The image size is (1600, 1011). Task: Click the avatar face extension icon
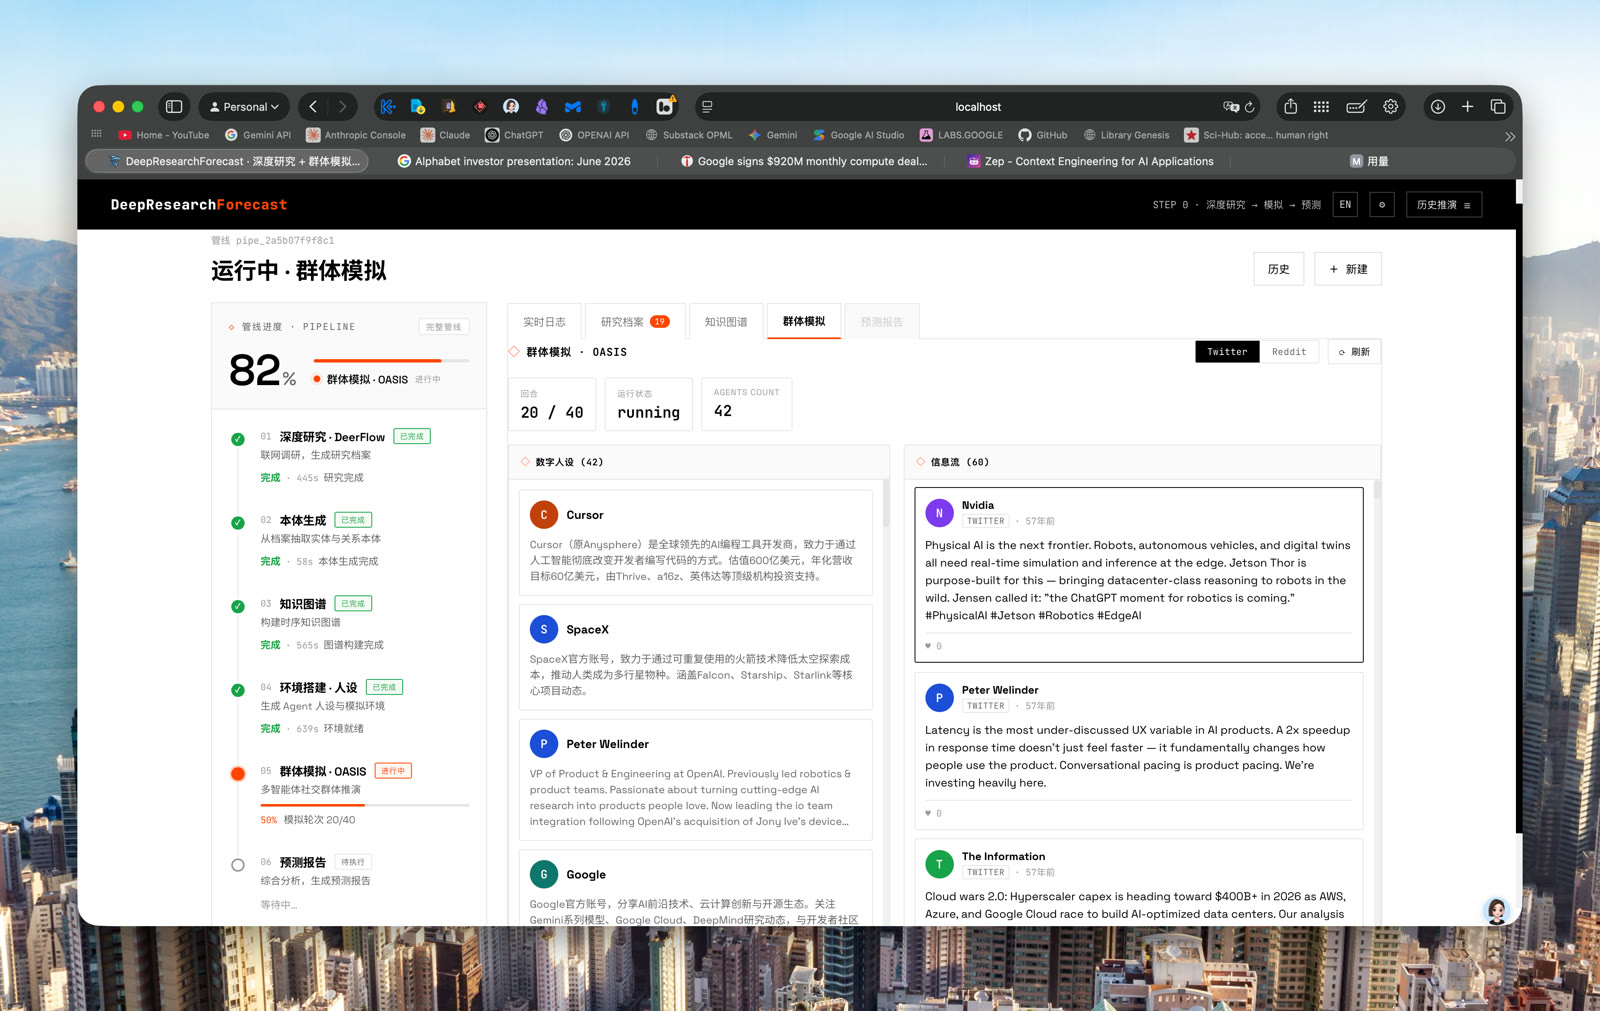(x=511, y=107)
